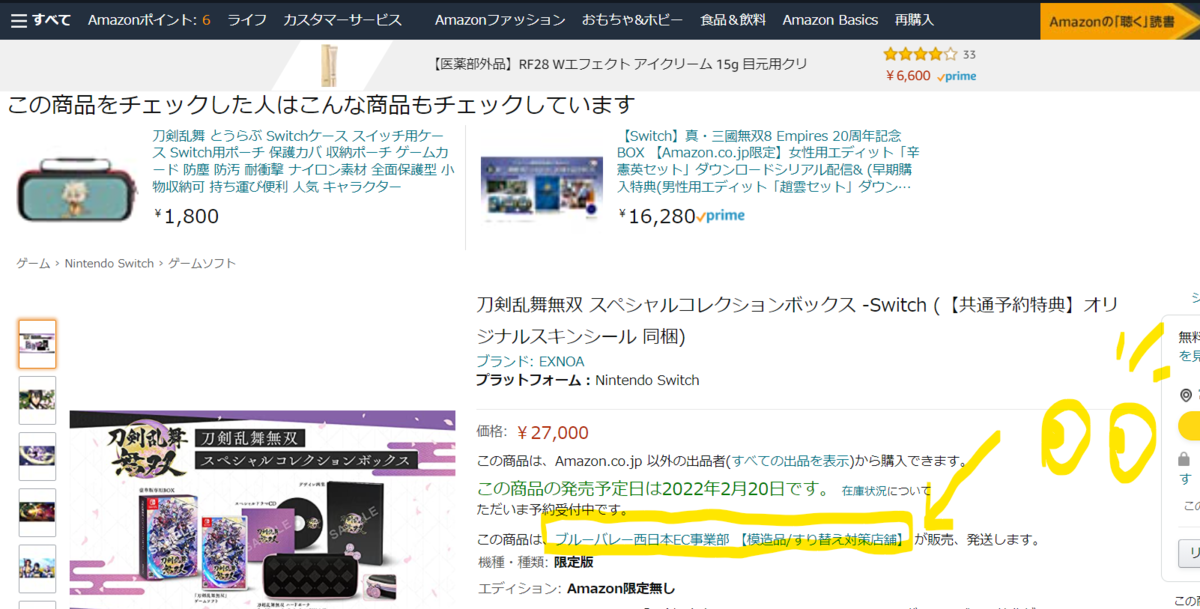The image size is (1200, 609).
Task: Click the ¥1,800 price of Switch case
Action: (x=187, y=216)
